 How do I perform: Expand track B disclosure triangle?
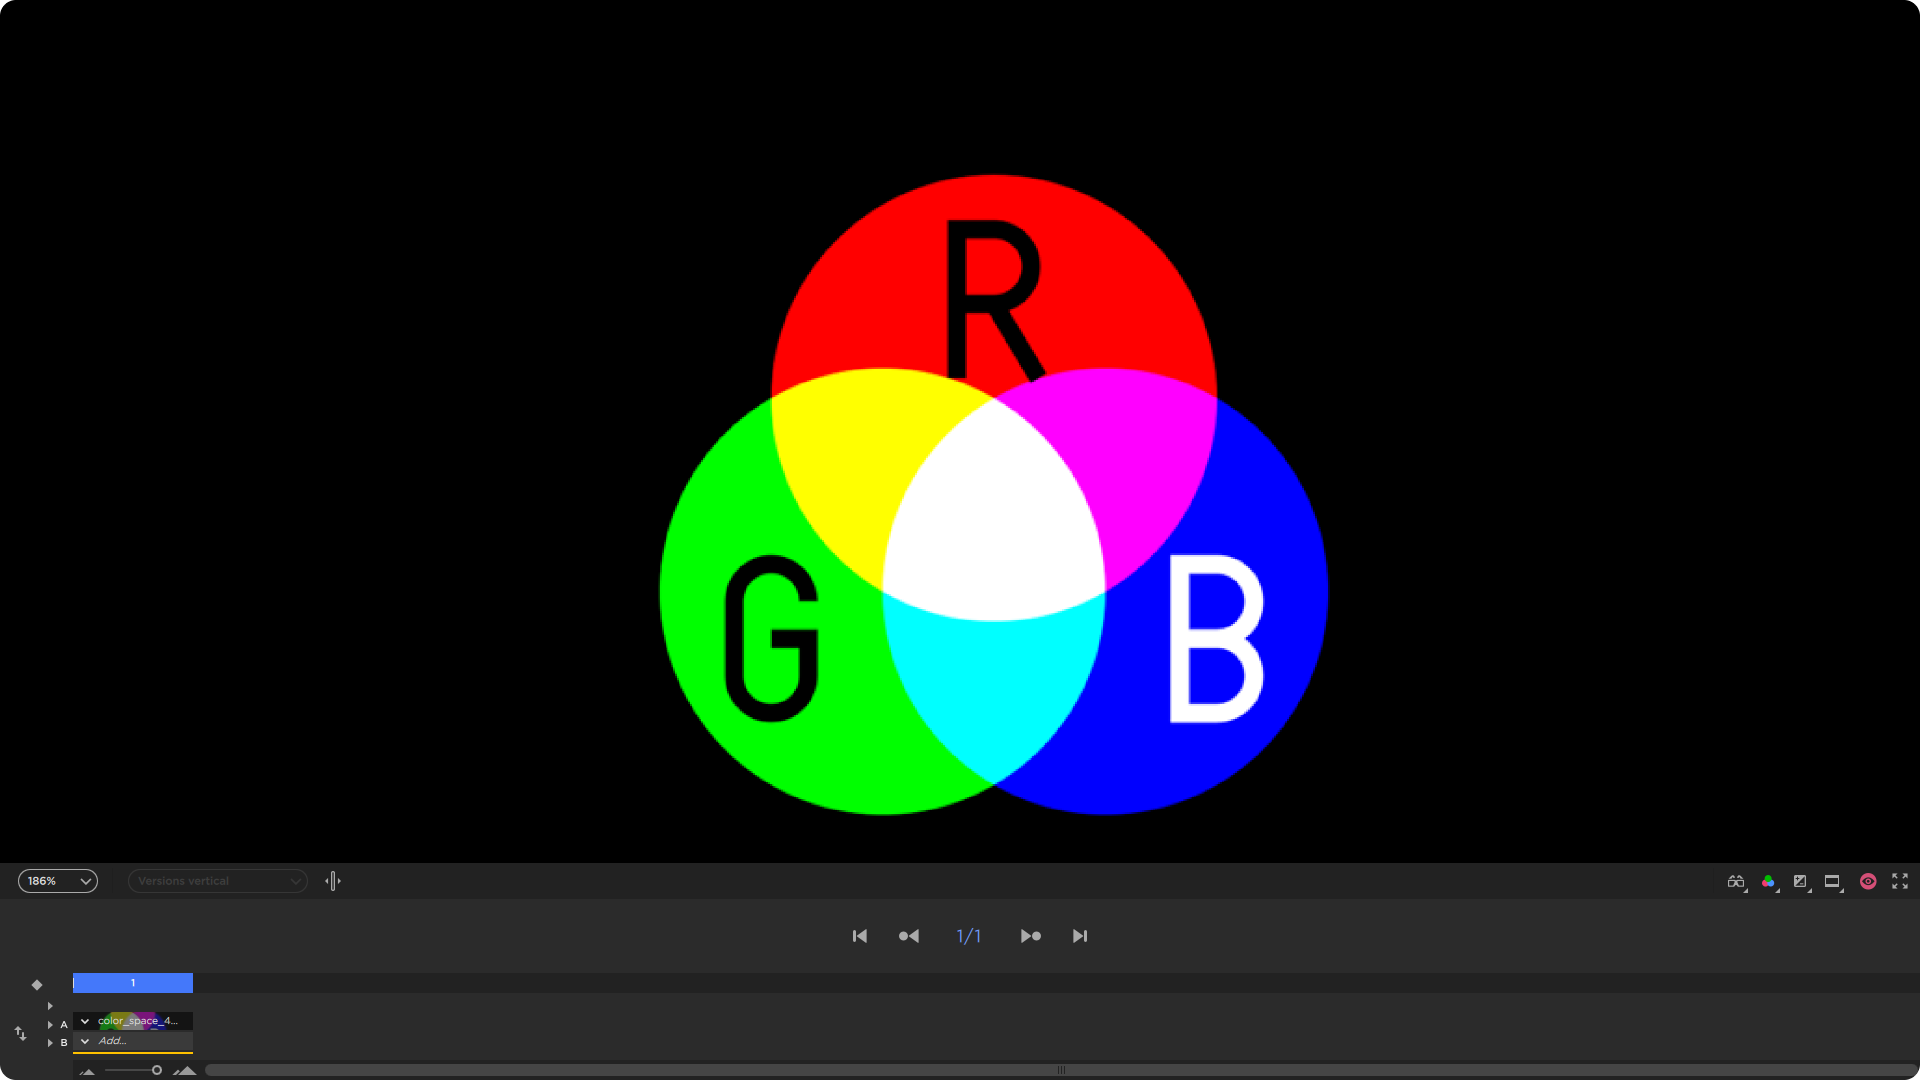point(50,1042)
